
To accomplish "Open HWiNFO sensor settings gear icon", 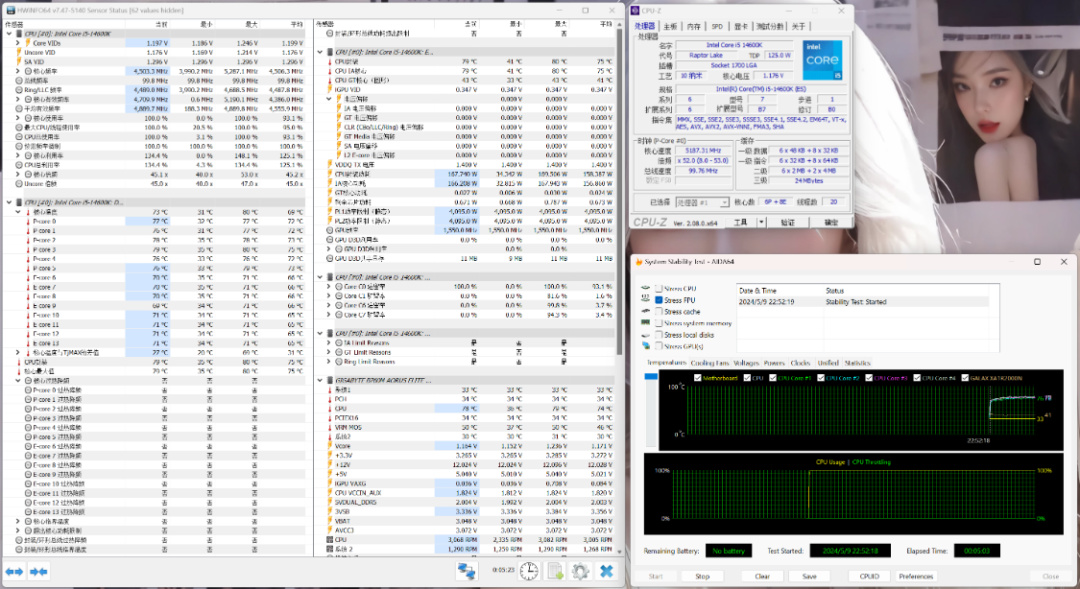I will point(579,571).
